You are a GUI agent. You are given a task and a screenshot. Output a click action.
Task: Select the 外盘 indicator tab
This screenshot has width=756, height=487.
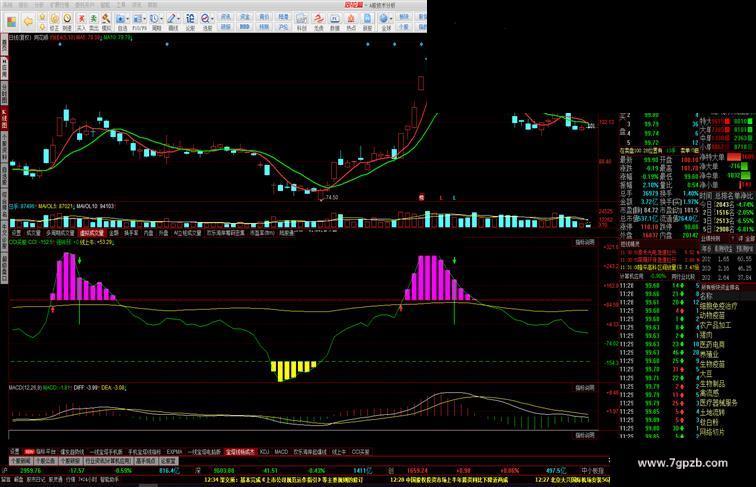coord(163,233)
